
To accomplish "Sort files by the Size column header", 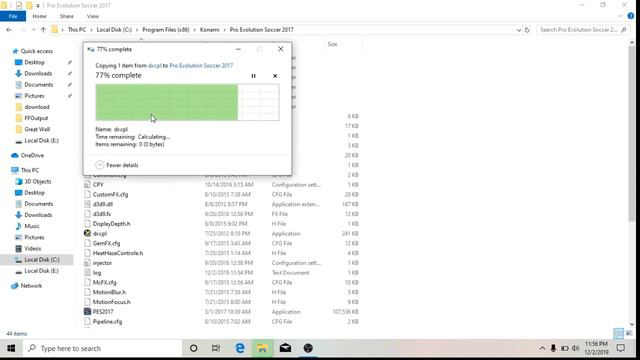I will [333, 44].
